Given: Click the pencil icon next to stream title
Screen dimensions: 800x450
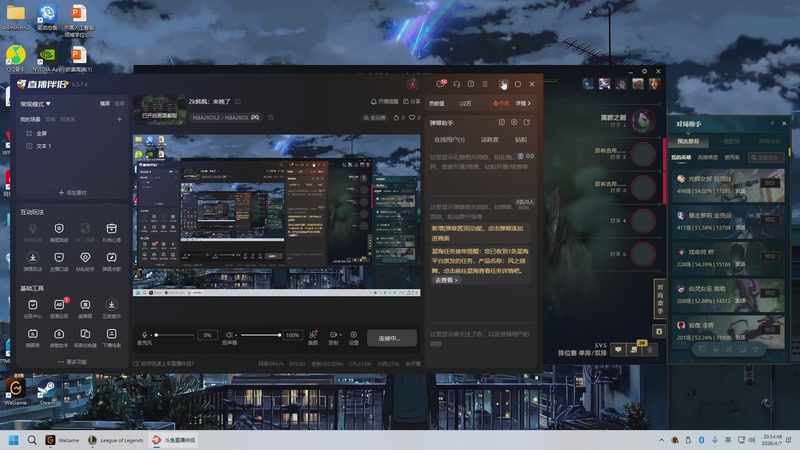Looking at the screenshot, I should (238, 102).
